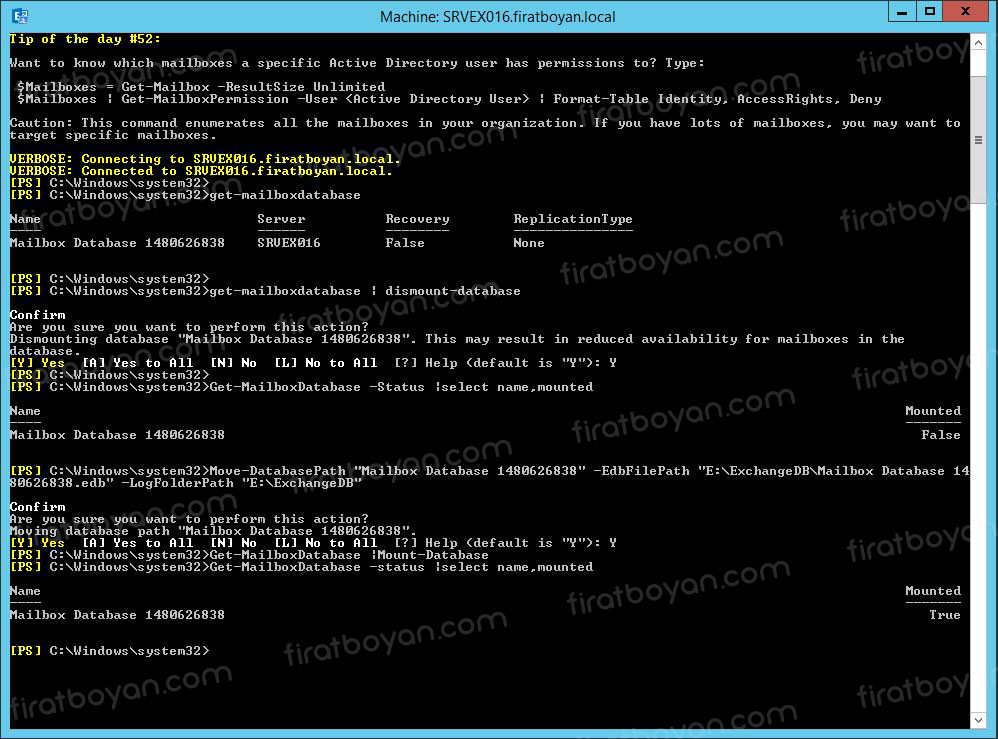This screenshot has height=739, width=998.
Task: Click the Mounted 'True' value
Action: point(945,616)
